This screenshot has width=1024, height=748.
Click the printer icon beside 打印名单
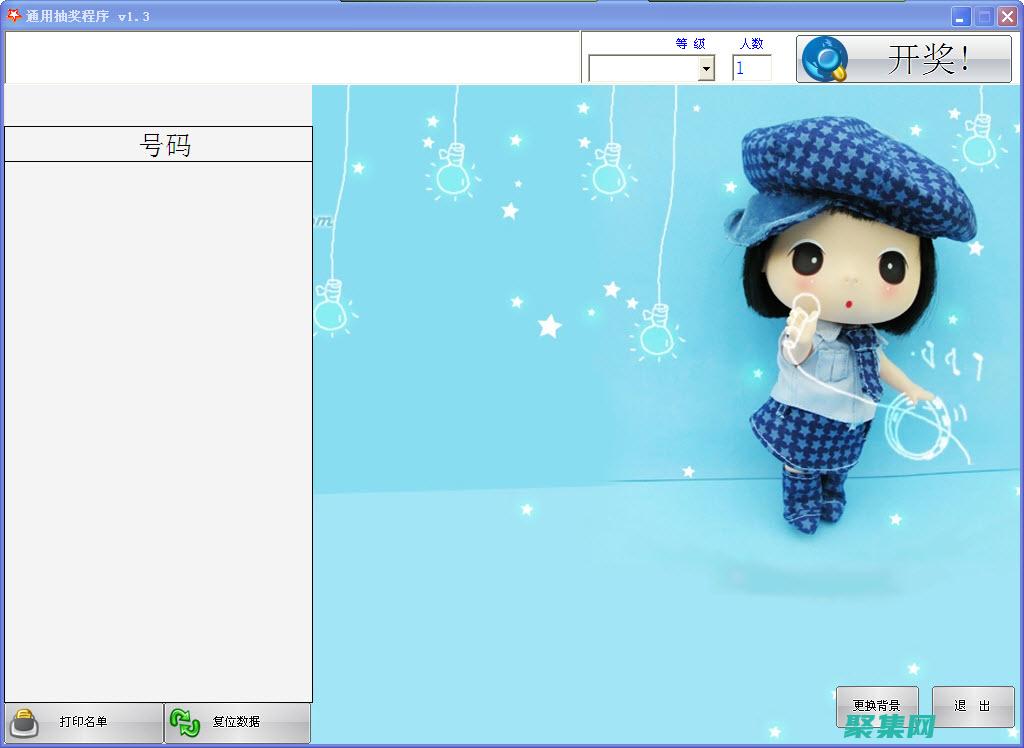[x=24, y=723]
